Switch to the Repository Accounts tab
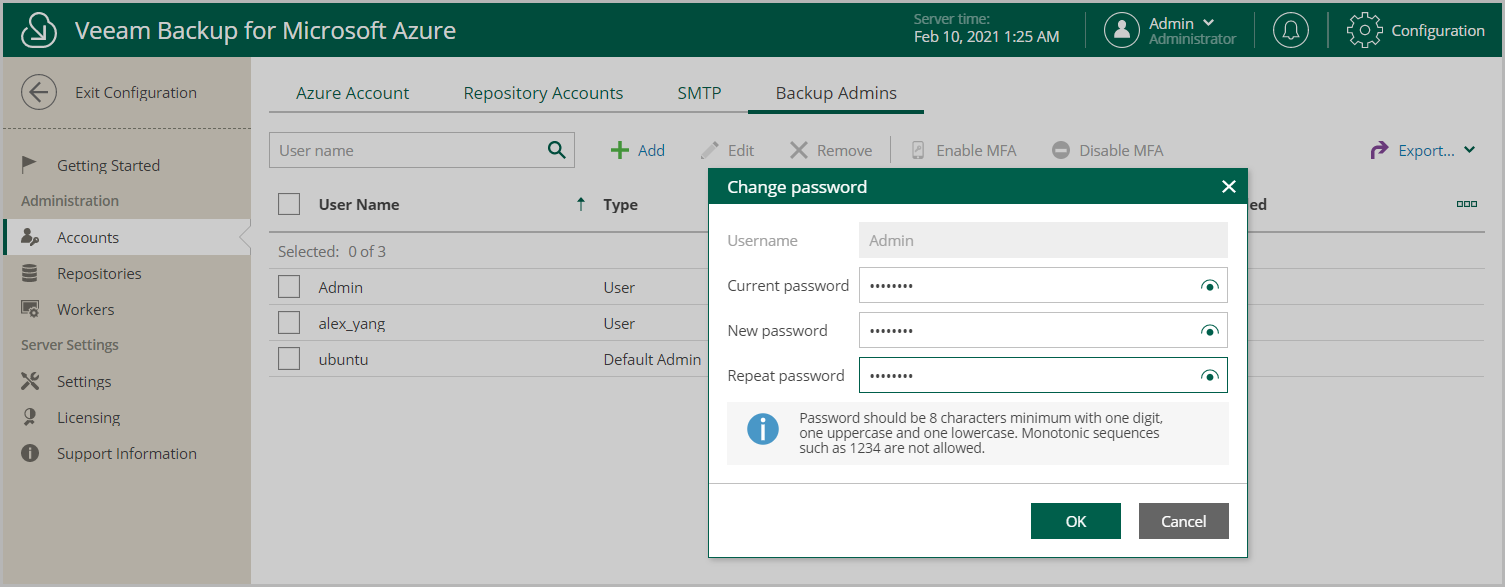 [543, 93]
